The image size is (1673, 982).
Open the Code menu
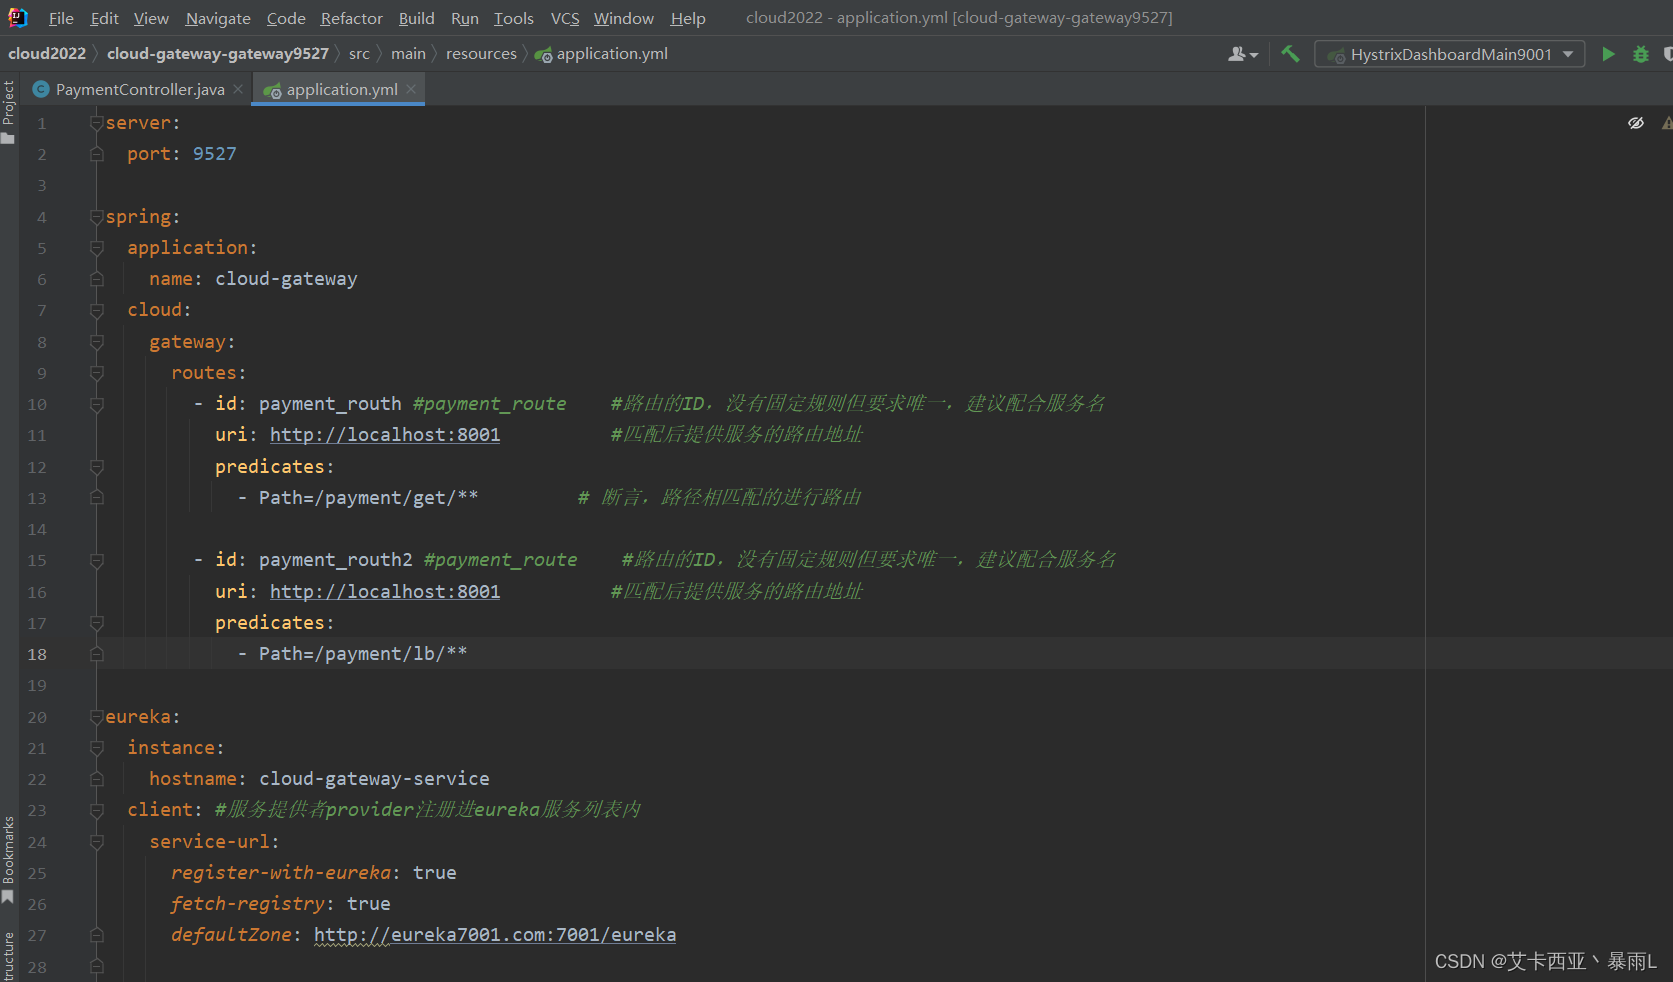point(286,18)
